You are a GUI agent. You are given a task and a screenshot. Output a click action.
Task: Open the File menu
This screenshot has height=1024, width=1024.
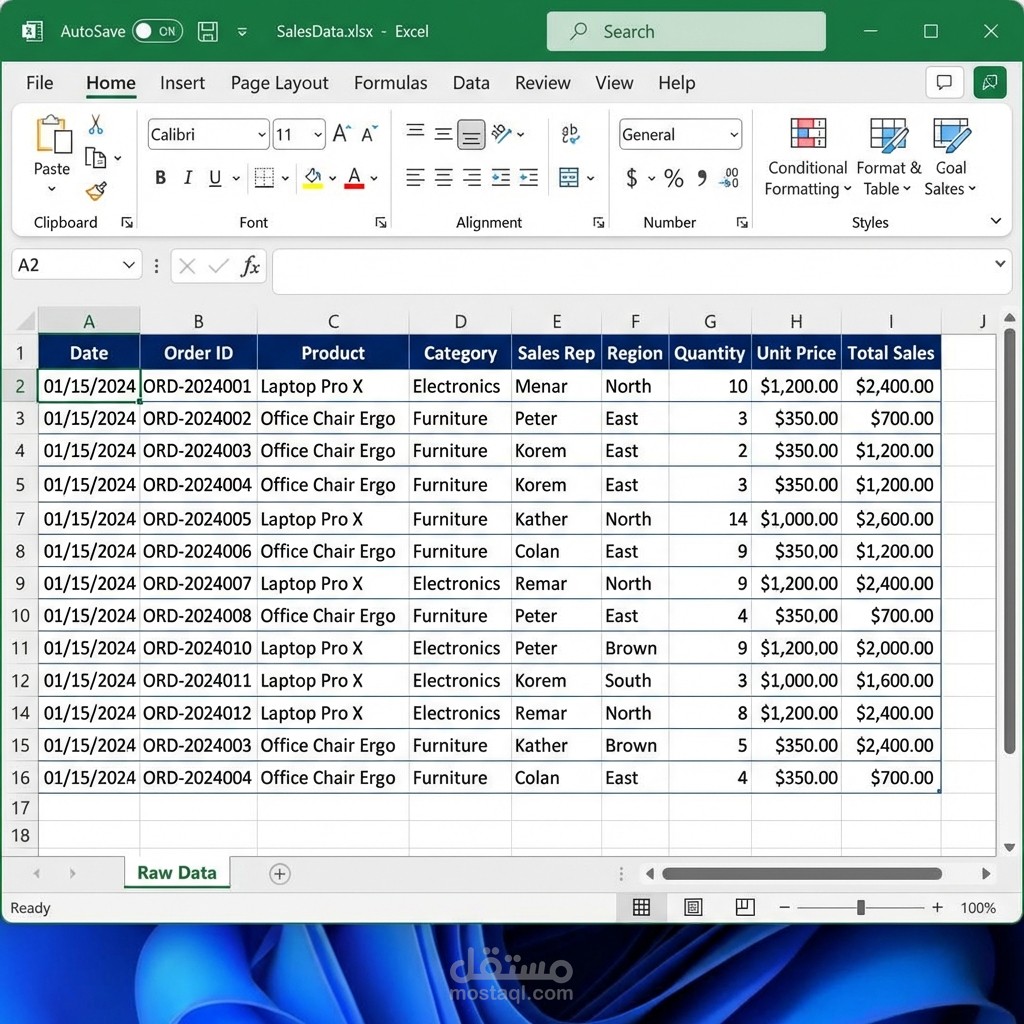(39, 83)
